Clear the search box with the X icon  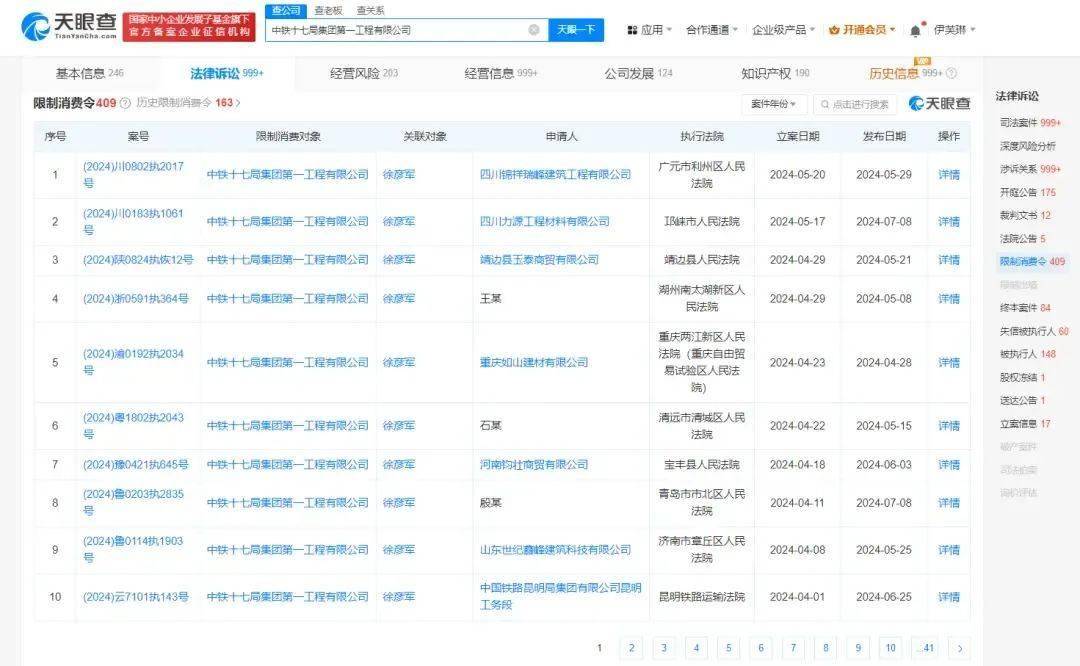(534, 30)
